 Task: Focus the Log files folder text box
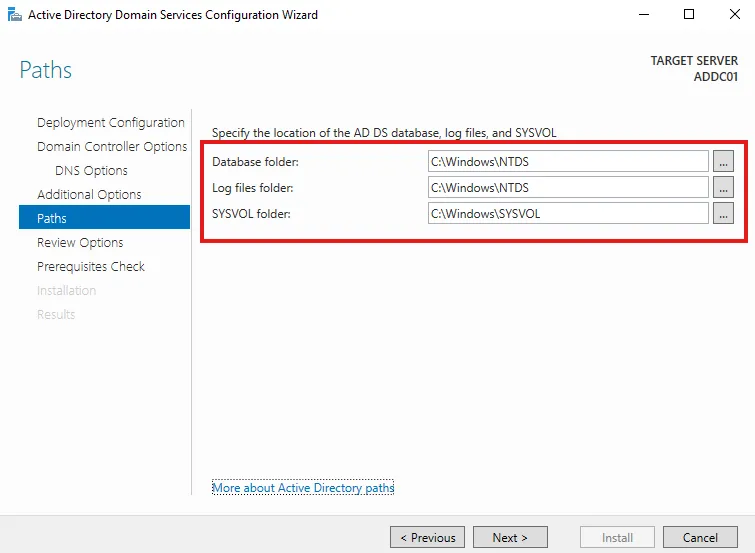567,187
